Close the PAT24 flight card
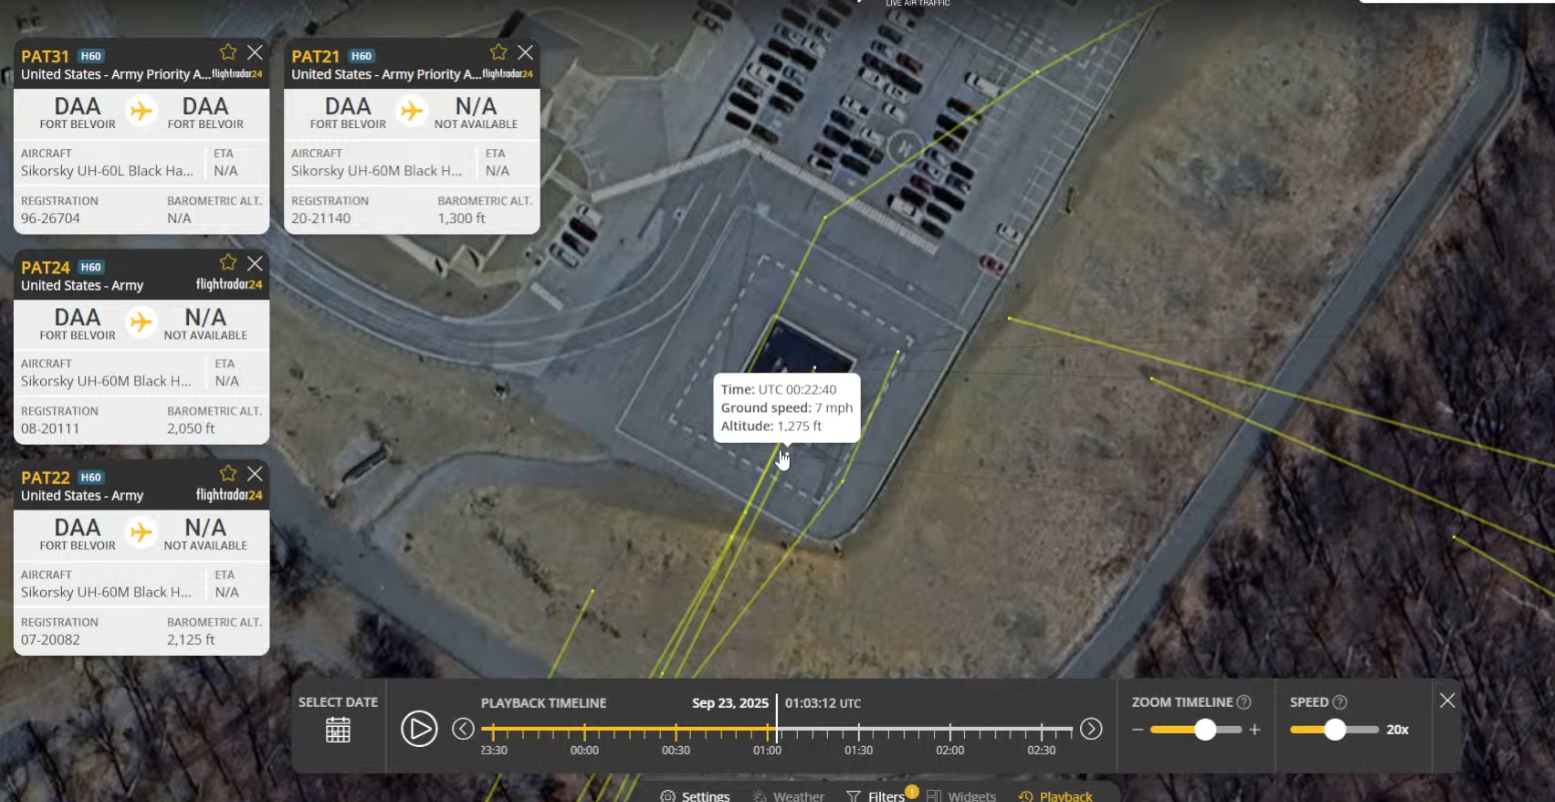Image resolution: width=1555 pixels, height=802 pixels. click(255, 263)
